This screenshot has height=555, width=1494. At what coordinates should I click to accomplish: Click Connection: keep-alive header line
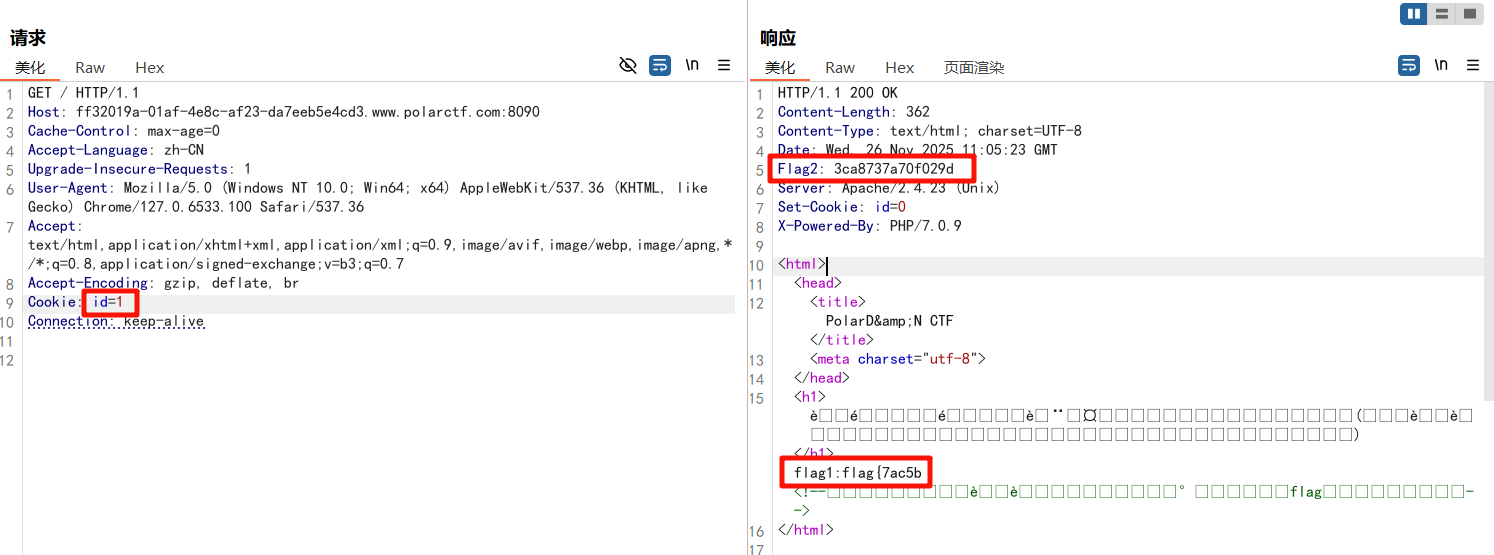(x=115, y=321)
